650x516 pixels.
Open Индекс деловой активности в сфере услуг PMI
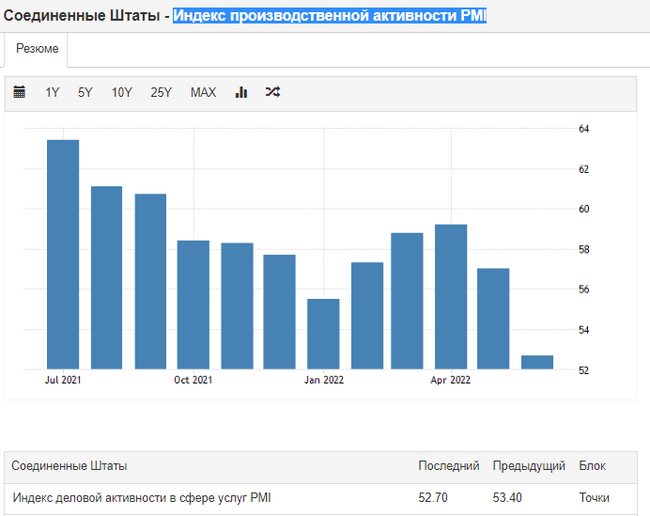(142, 497)
